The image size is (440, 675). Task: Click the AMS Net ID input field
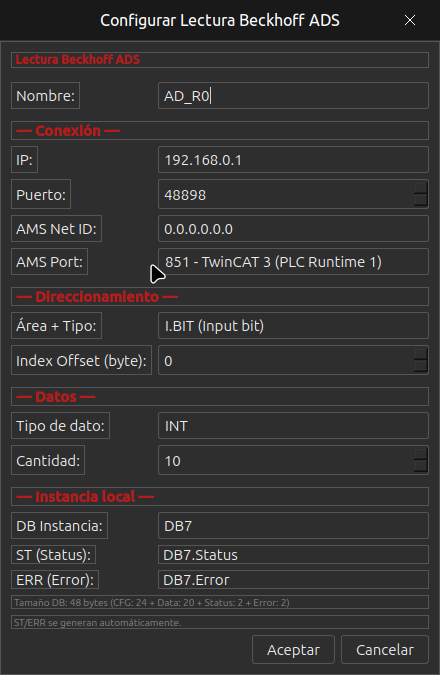293,229
